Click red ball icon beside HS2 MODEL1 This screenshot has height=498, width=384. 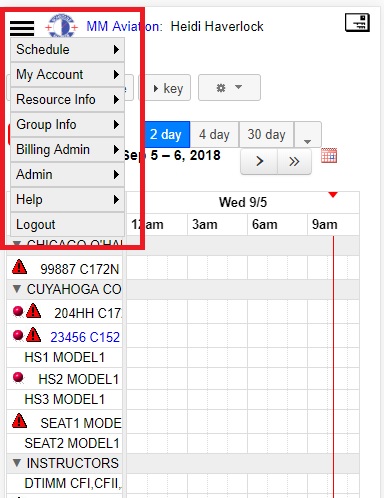click(18, 378)
